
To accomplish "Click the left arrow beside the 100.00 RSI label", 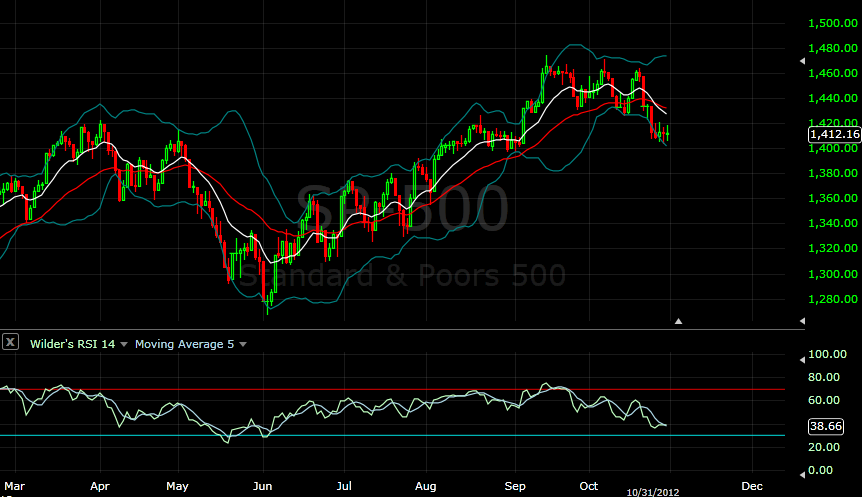I will [x=802, y=360].
